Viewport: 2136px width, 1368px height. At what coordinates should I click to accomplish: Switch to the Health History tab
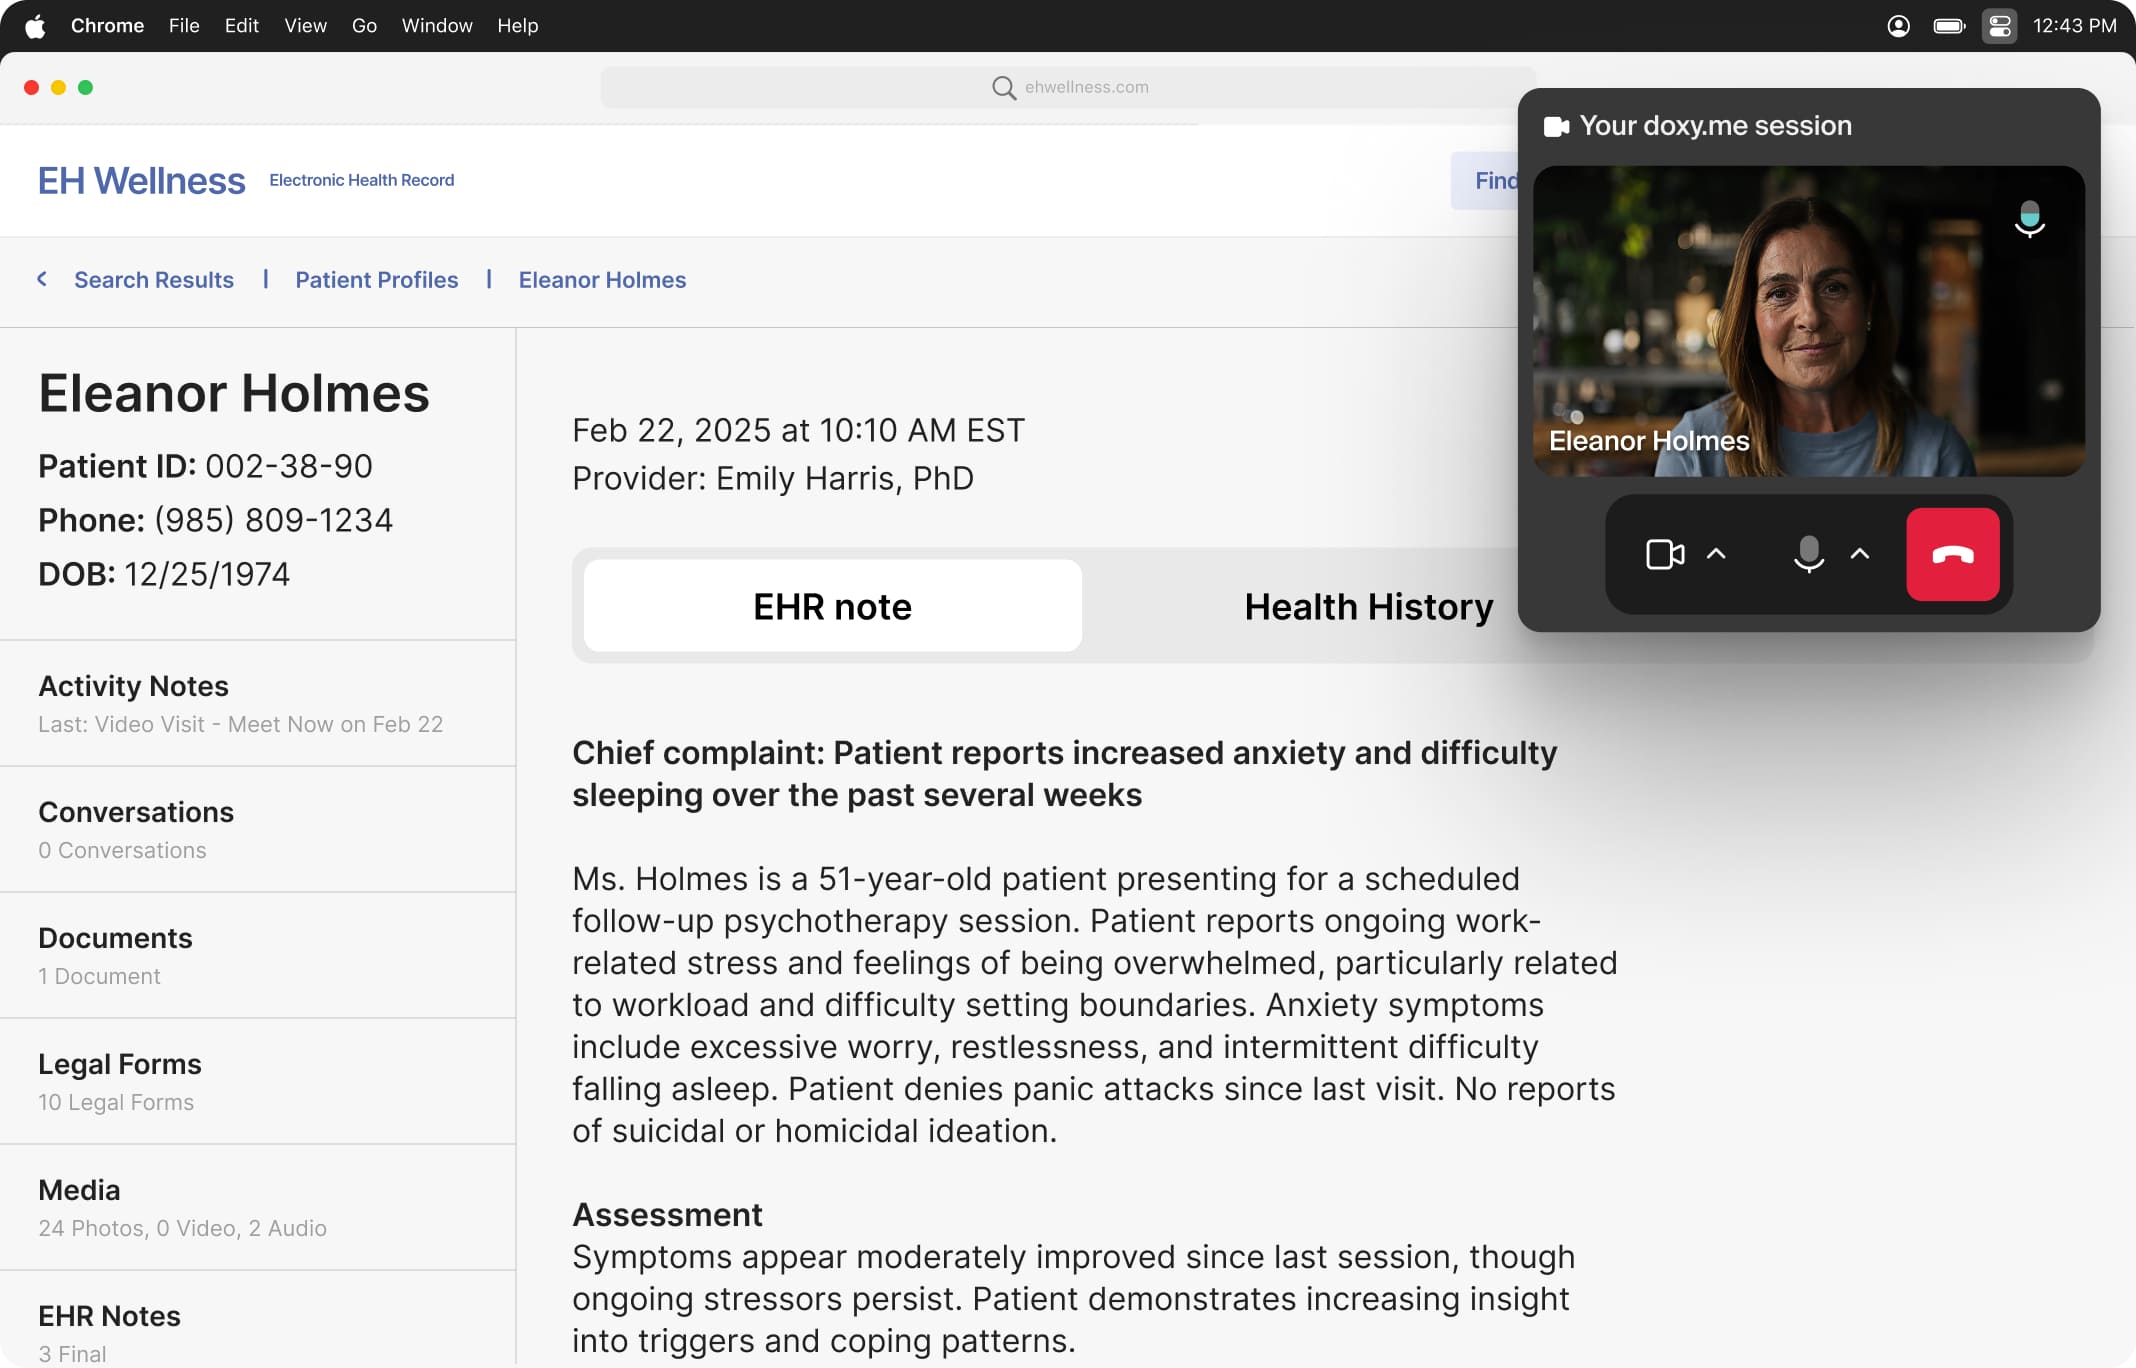point(1368,607)
